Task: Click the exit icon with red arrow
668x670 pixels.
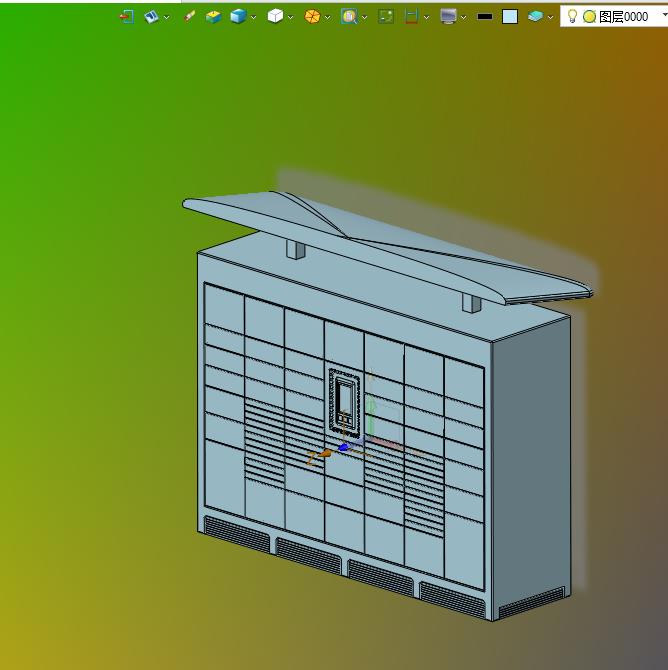Action: pyautogui.click(x=127, y=17)
